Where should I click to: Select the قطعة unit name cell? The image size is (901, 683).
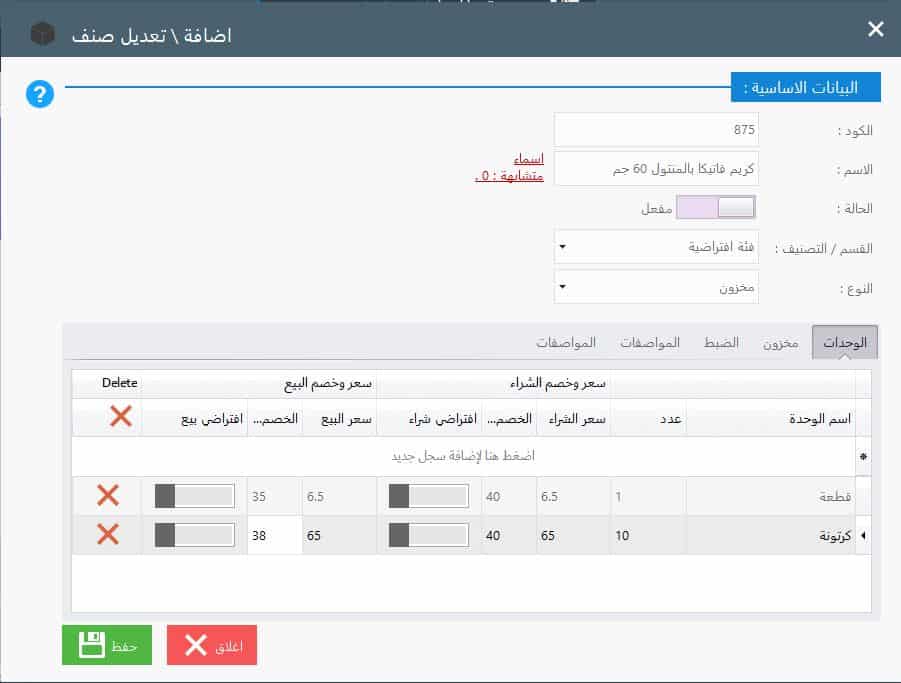770,496
